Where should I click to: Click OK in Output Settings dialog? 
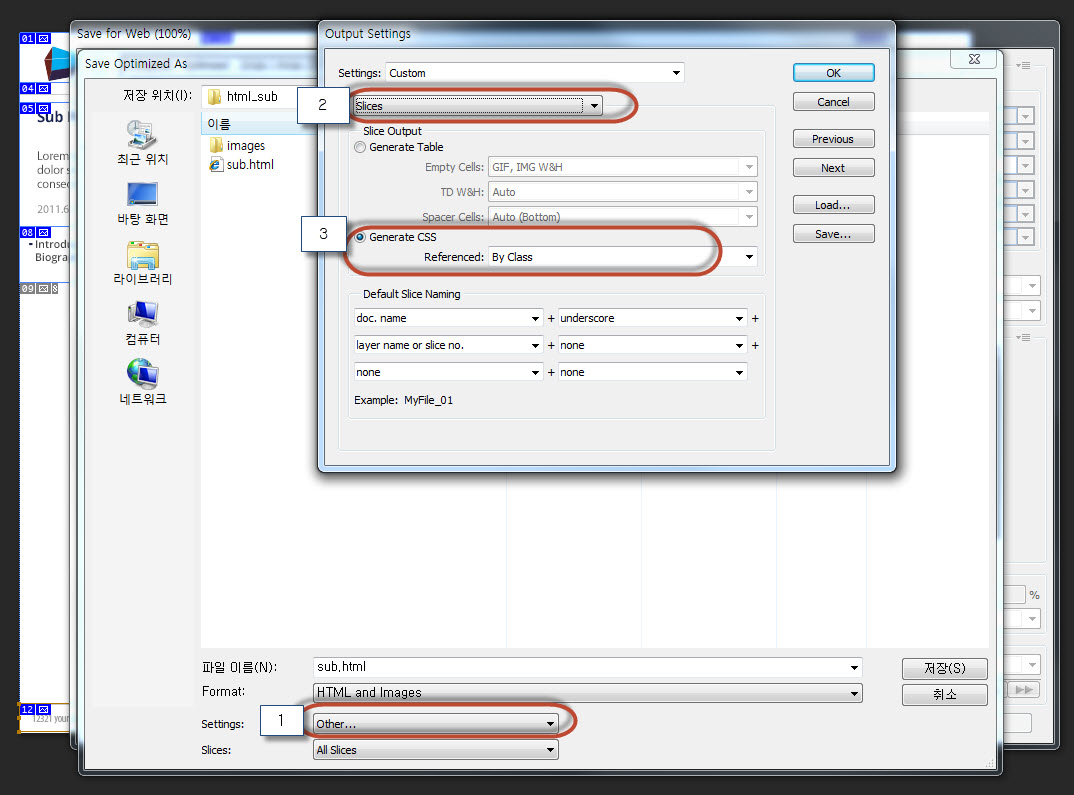[833, 73]
